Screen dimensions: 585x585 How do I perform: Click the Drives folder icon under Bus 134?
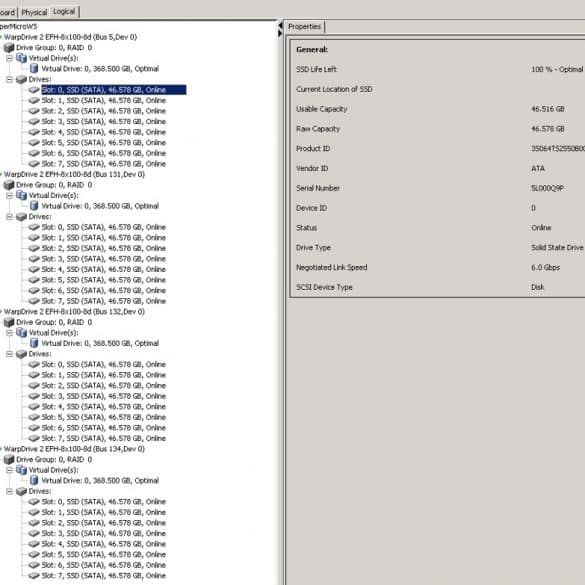22,491
